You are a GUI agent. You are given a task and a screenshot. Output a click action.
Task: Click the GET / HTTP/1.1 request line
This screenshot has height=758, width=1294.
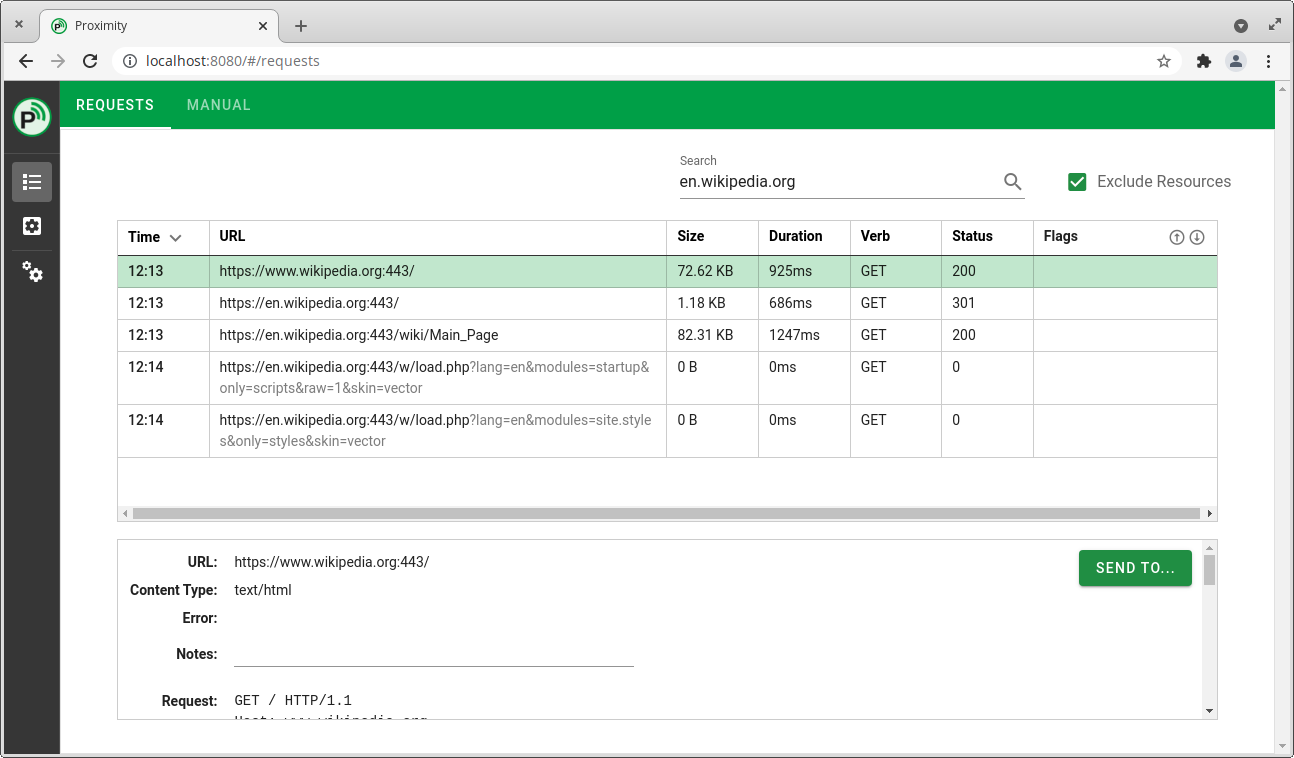coord(293,701)
